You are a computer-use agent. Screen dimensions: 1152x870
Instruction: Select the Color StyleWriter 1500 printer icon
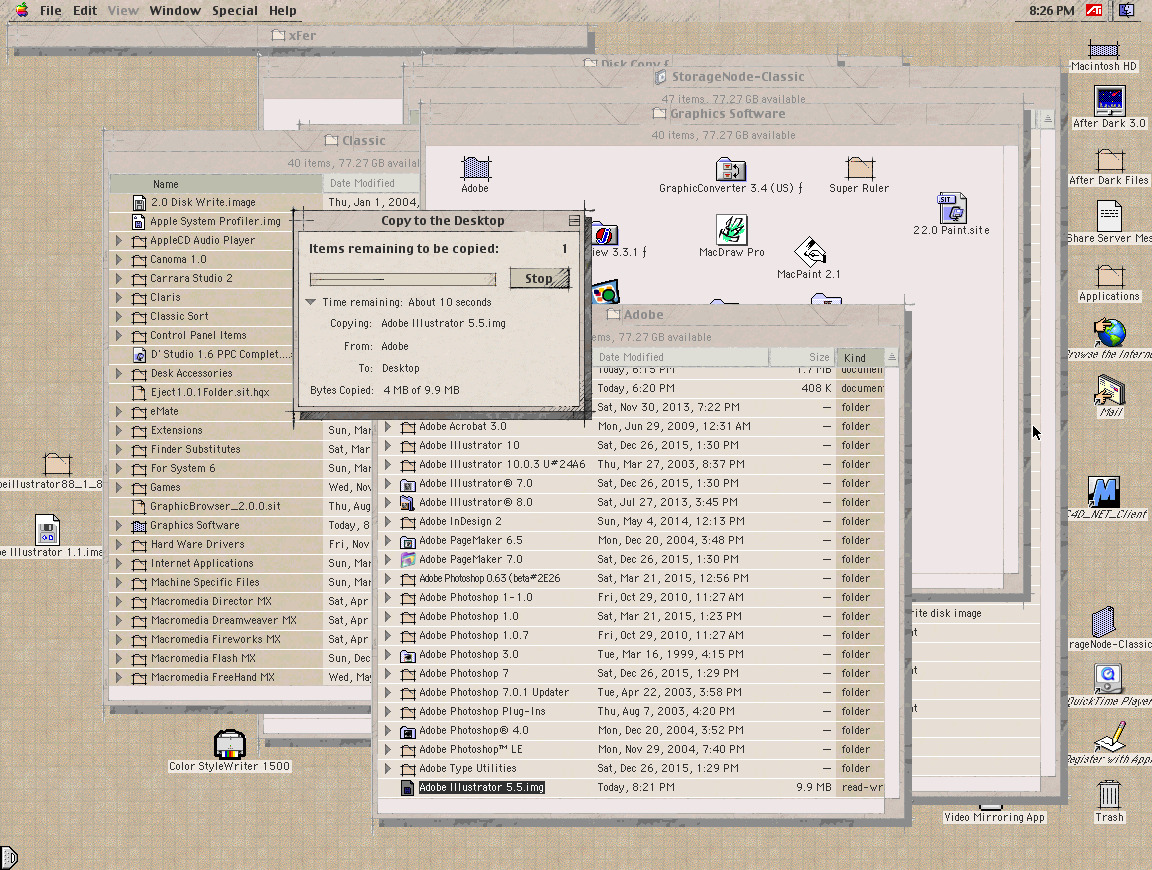pos(229,744)
